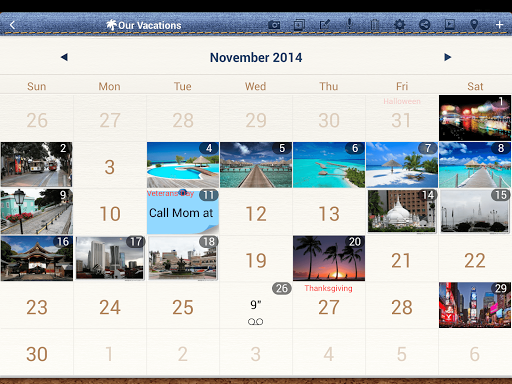Tap the map location pin icon
Image resolution: width=512 pixels, height=384 pixels.
474,25
